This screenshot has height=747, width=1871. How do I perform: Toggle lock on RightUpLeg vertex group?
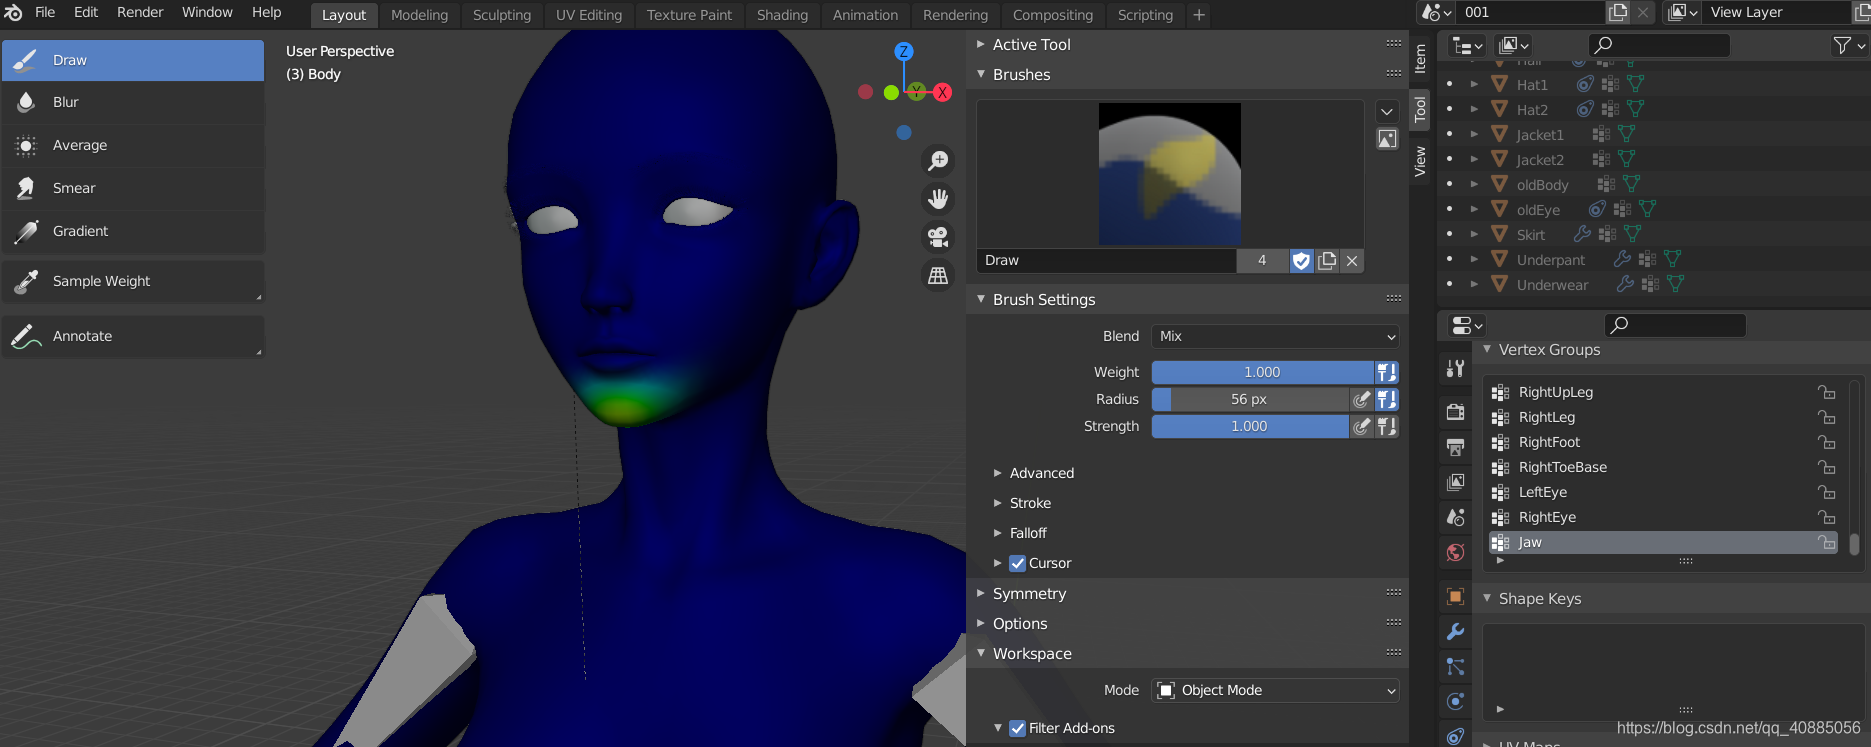pos(1826,392)
